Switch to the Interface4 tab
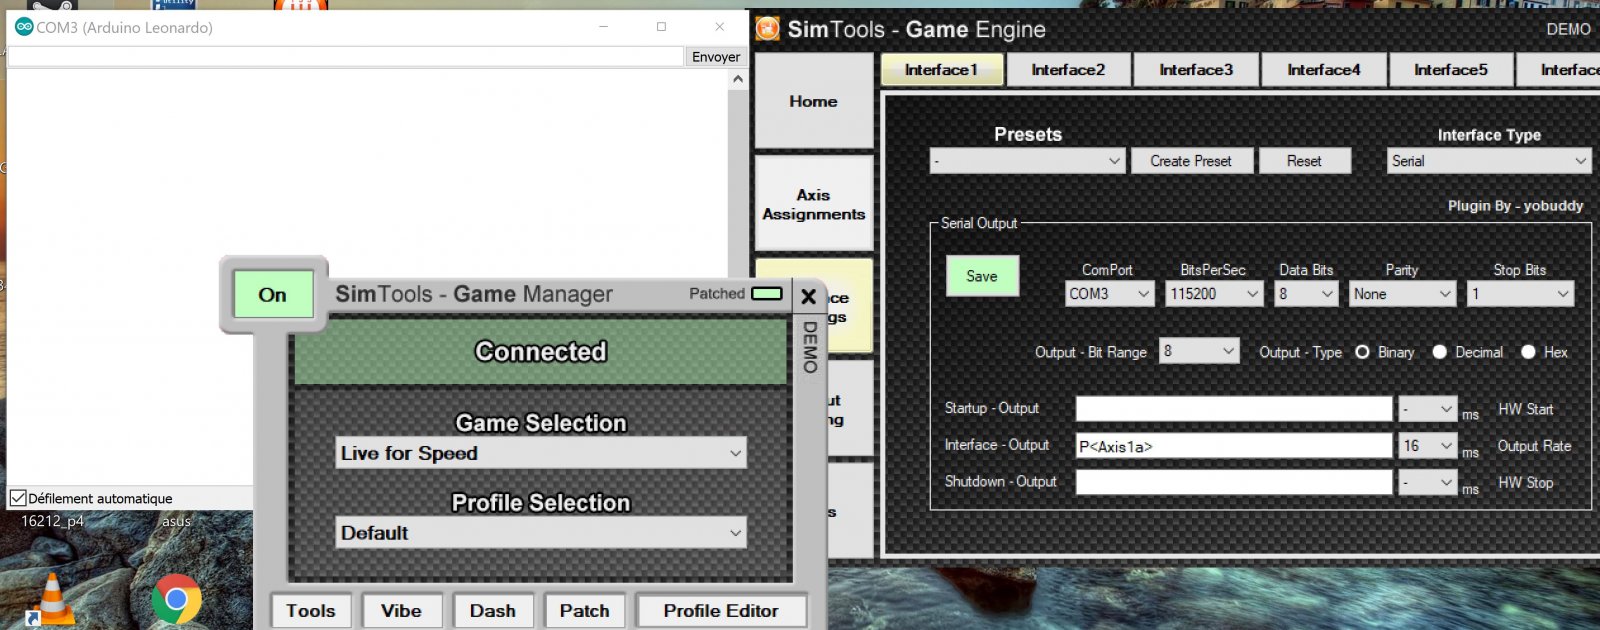This screenshot has height=630, width=1600. pos(1324,70)
